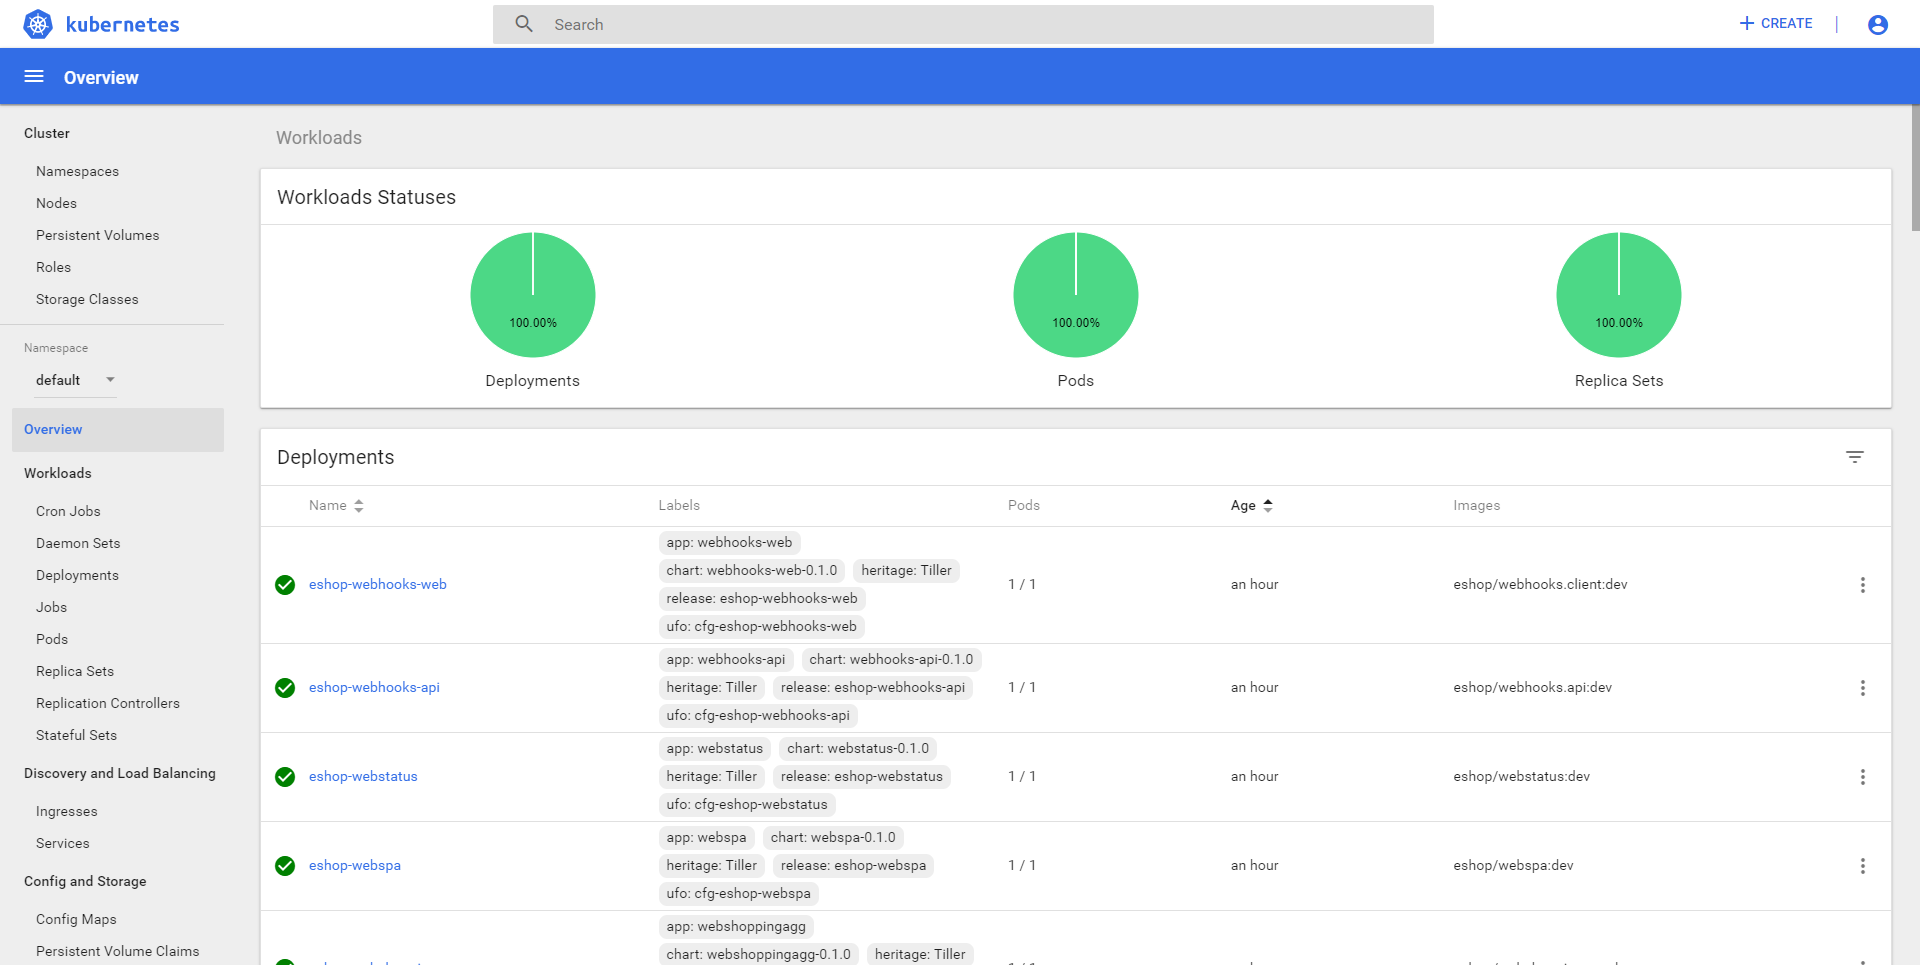Open the user account icon

point(1877,24)
